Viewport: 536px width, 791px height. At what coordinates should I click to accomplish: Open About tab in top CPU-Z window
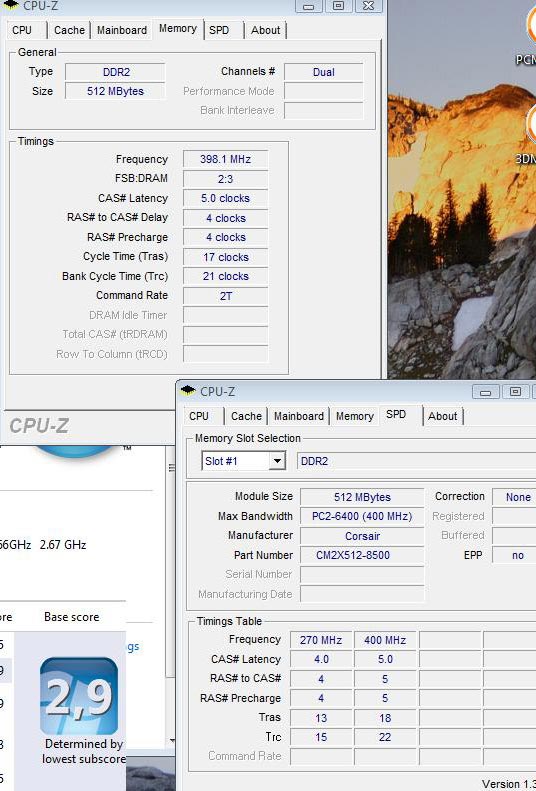point(266,30)
